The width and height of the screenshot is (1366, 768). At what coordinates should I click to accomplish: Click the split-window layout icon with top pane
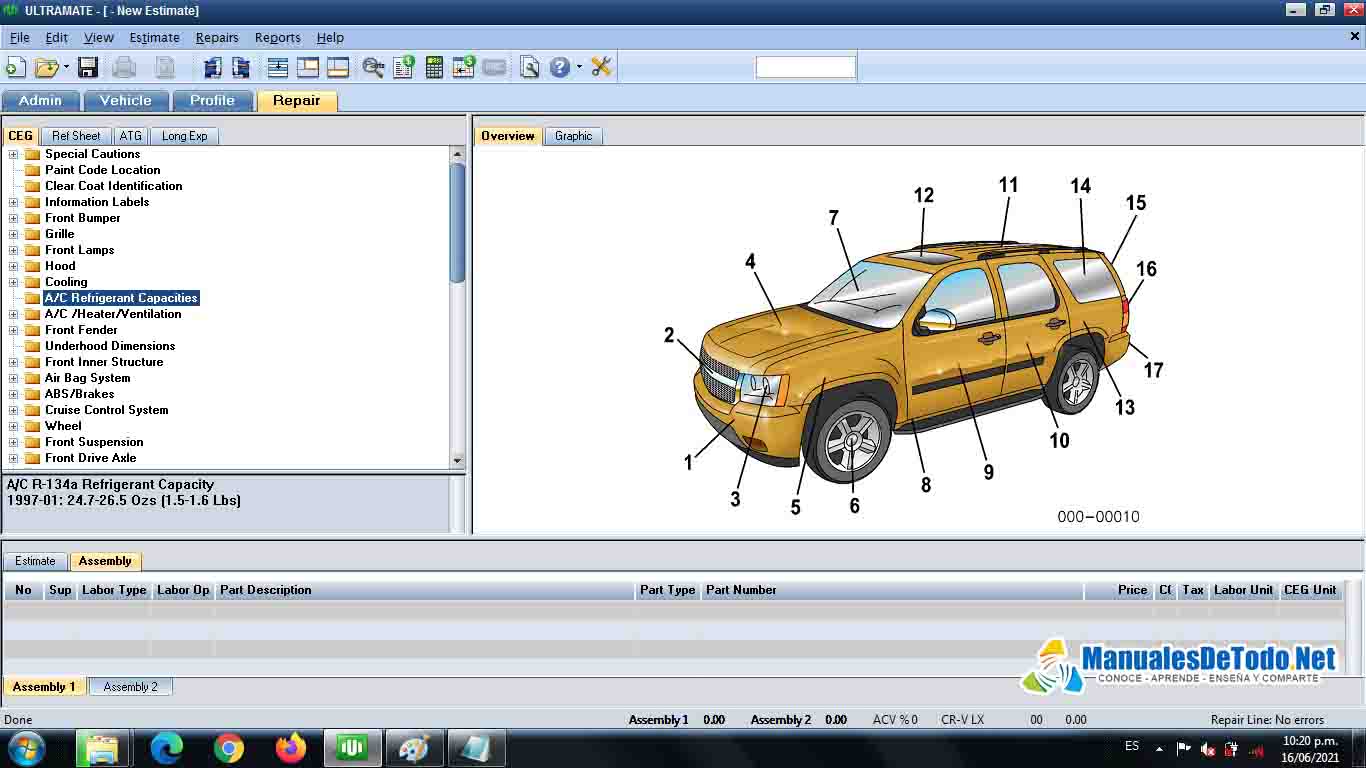(x=308, y=67)
